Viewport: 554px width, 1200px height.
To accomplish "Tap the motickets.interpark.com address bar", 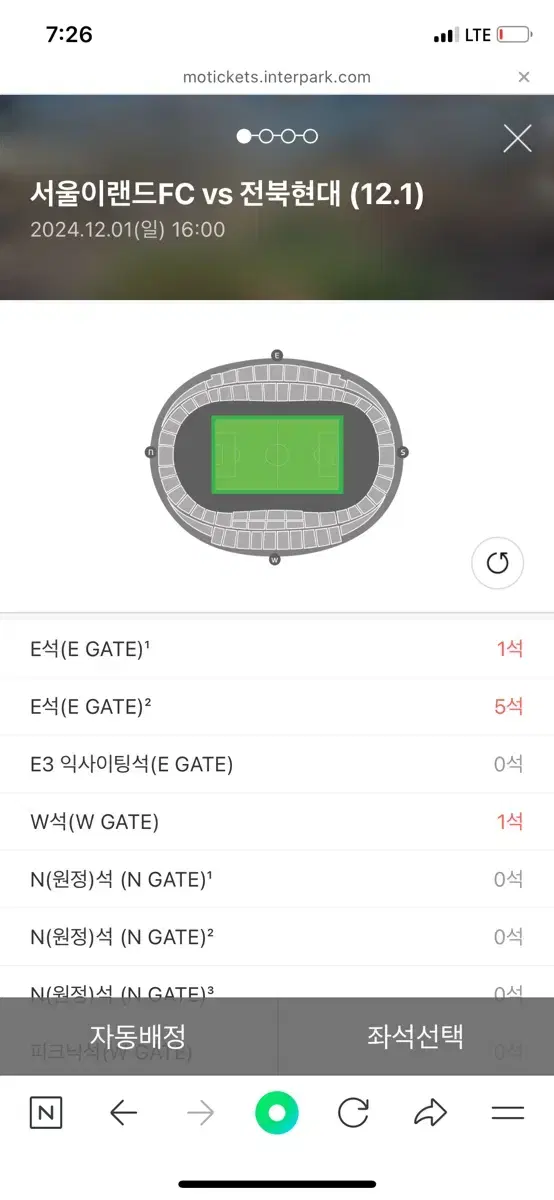I will tap(277, 77).
